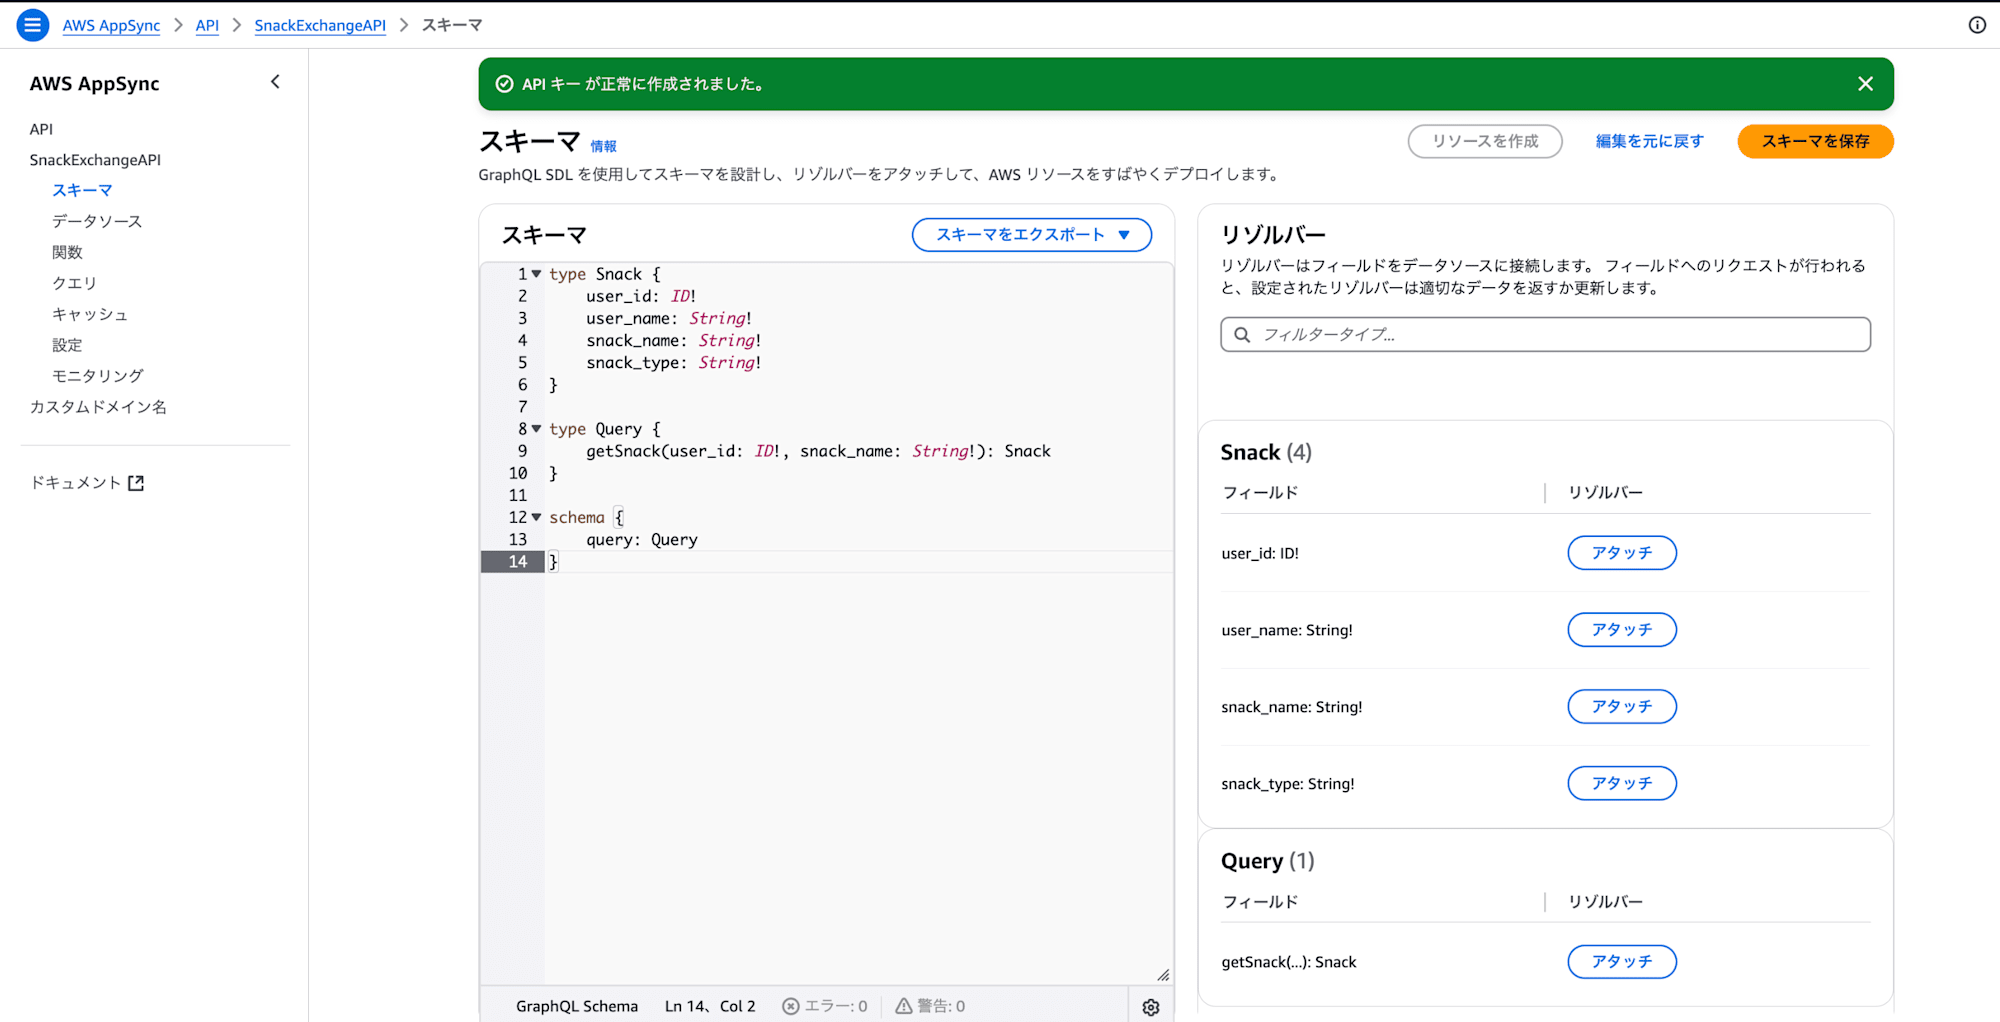Click the error count indicator in status bar
The height and width of the screenshot is (1022, 2000).
pyautogui.click(x=825, y=1006)
